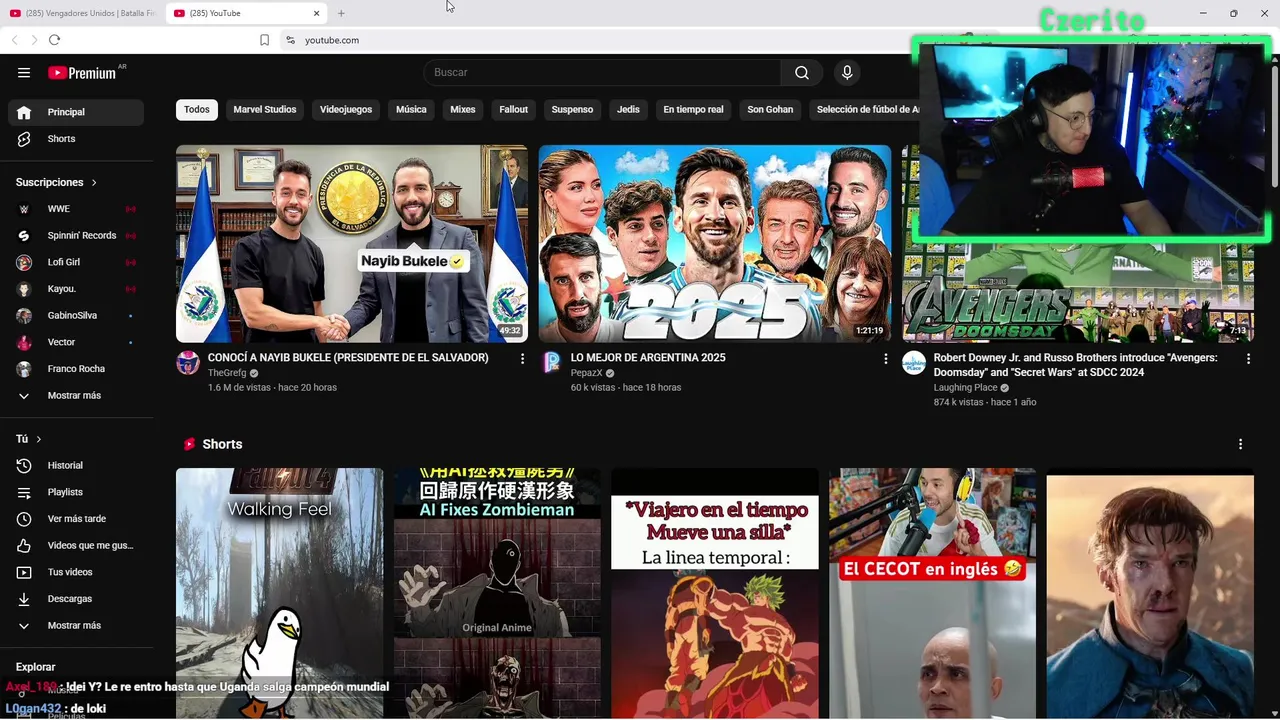Open Descargas downloads page
This screenshot has height=720, width=1280.
75,599
